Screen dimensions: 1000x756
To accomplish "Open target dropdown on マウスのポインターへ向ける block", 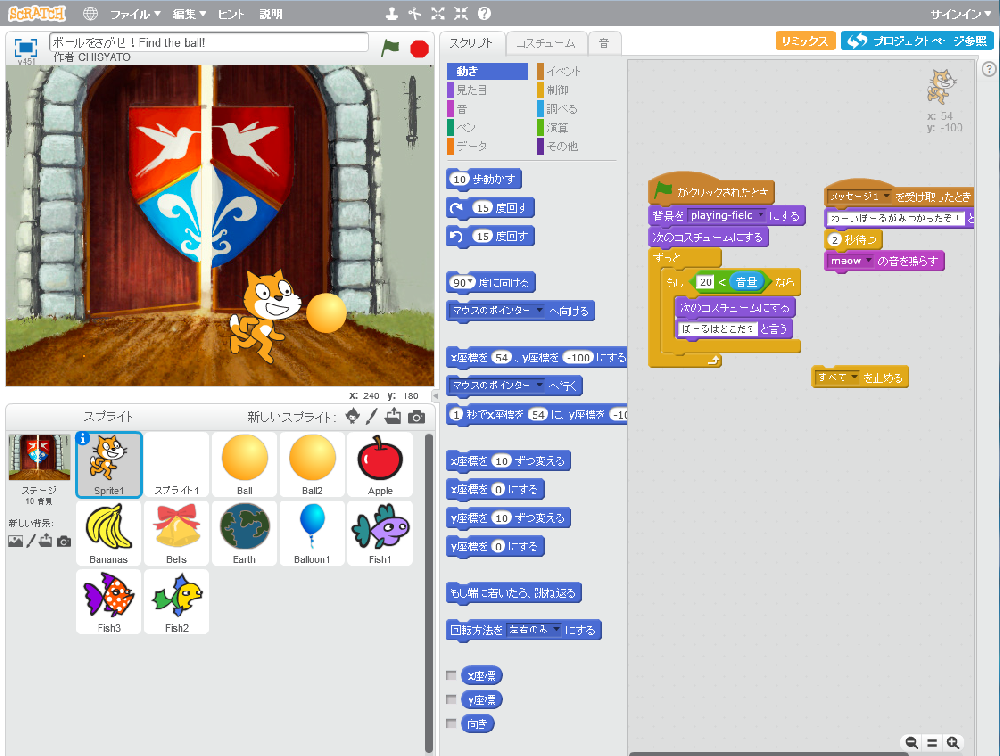I will (x=540, y=311).
